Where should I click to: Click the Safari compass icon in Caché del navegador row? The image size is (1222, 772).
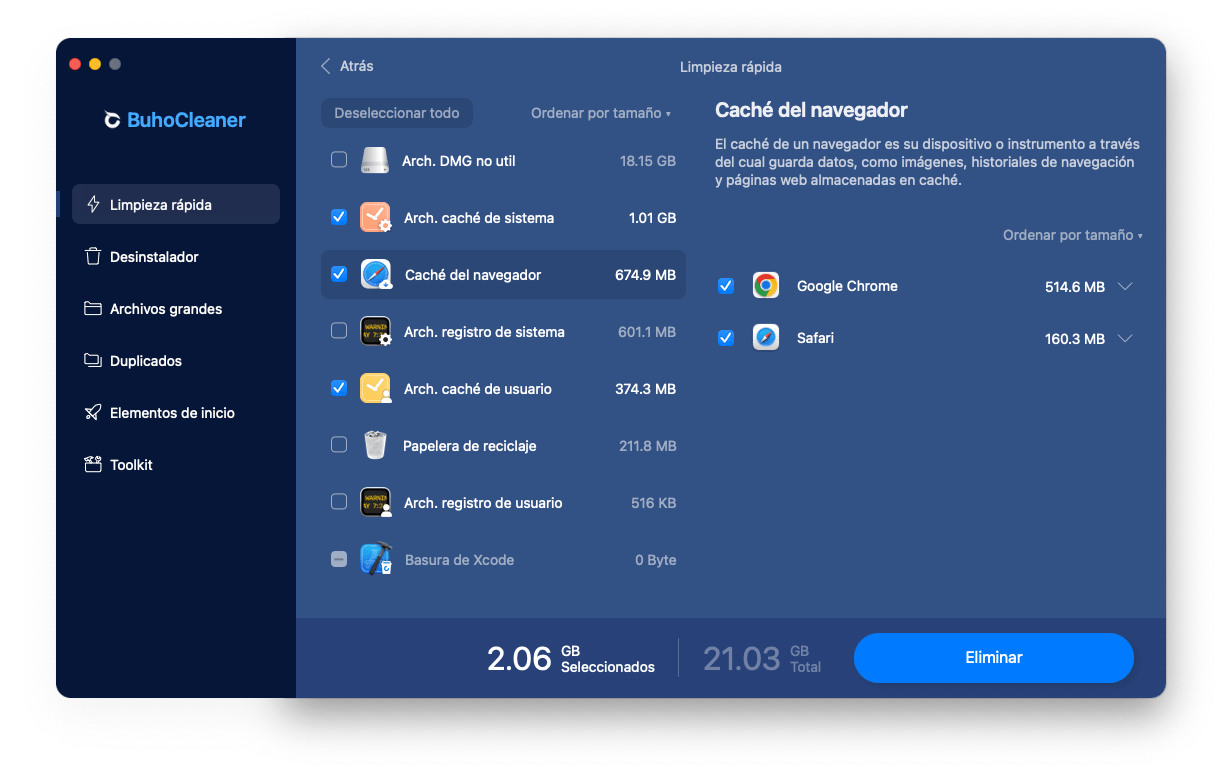(x=376, y=274)
